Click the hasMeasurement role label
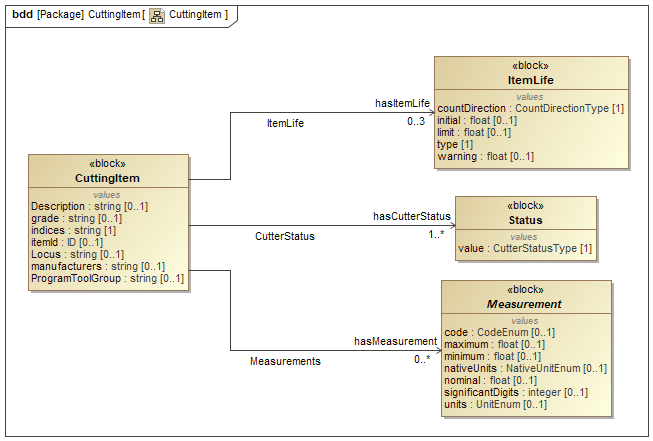653x441 pixels. pyautogui.click(x=395, y=341)
